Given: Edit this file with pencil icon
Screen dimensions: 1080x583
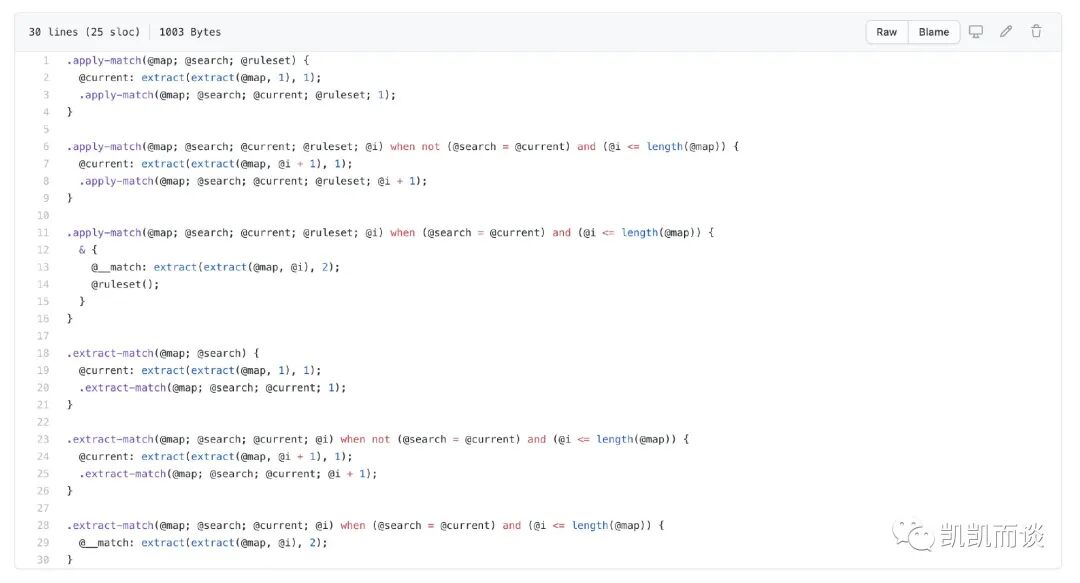Looking at the screenshot, I should click(1006, 32).
